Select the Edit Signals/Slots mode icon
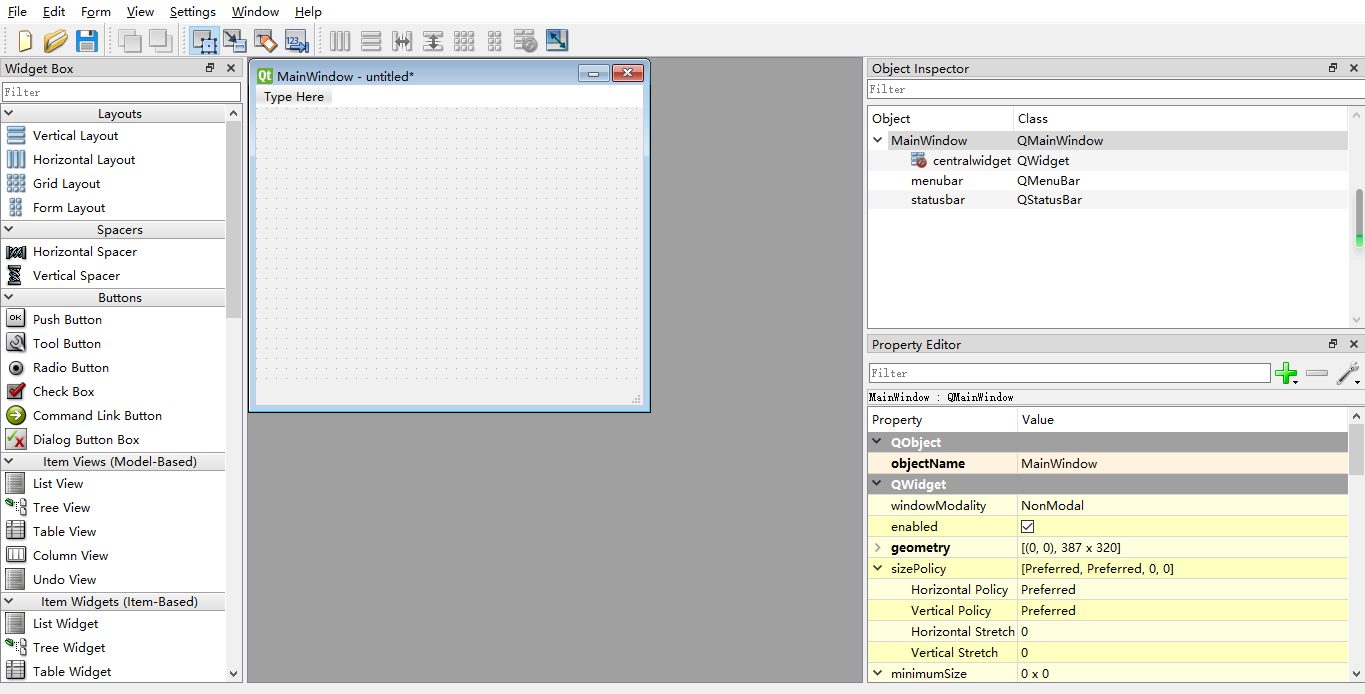 point(235,41)
